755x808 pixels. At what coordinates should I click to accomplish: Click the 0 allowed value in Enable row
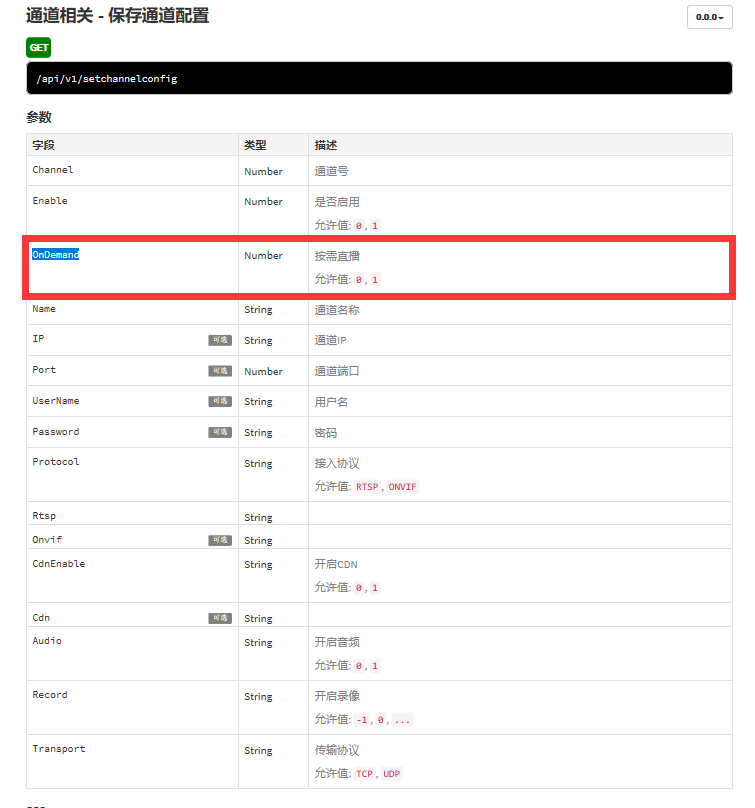coord(359,226)
